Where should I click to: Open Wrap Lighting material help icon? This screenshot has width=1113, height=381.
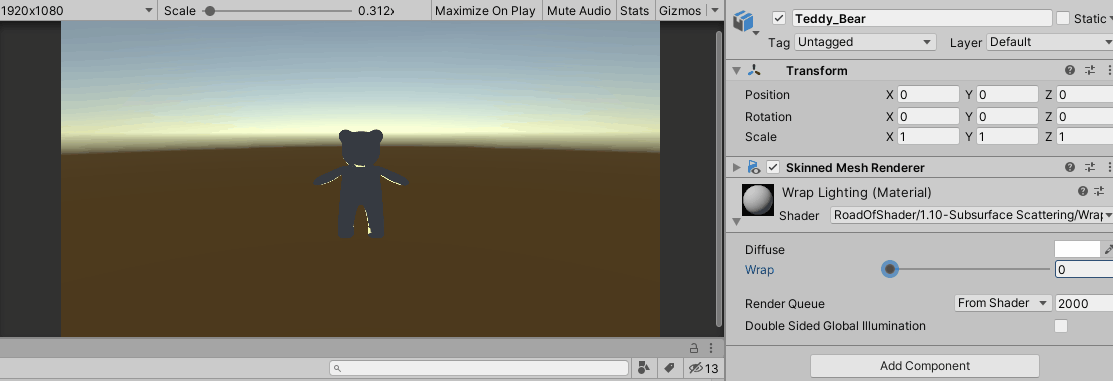[1082, 192]
